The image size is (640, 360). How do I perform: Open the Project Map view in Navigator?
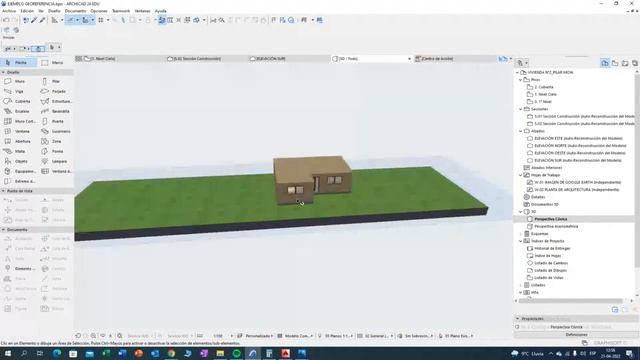coord(604,63)
